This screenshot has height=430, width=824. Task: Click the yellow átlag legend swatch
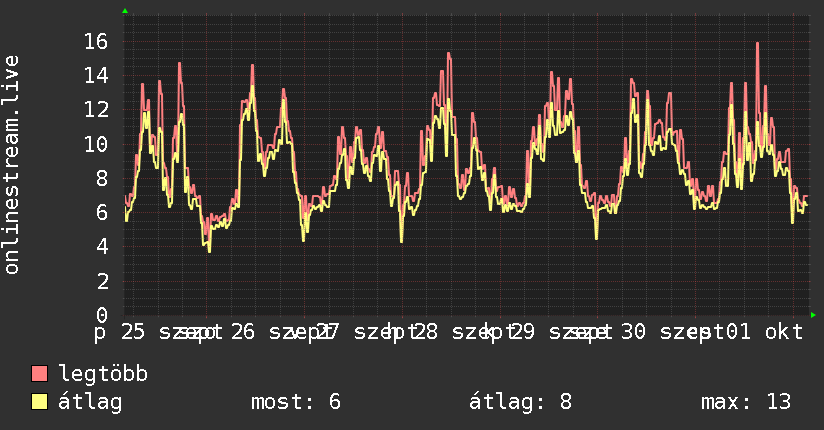tap(39, 402)
